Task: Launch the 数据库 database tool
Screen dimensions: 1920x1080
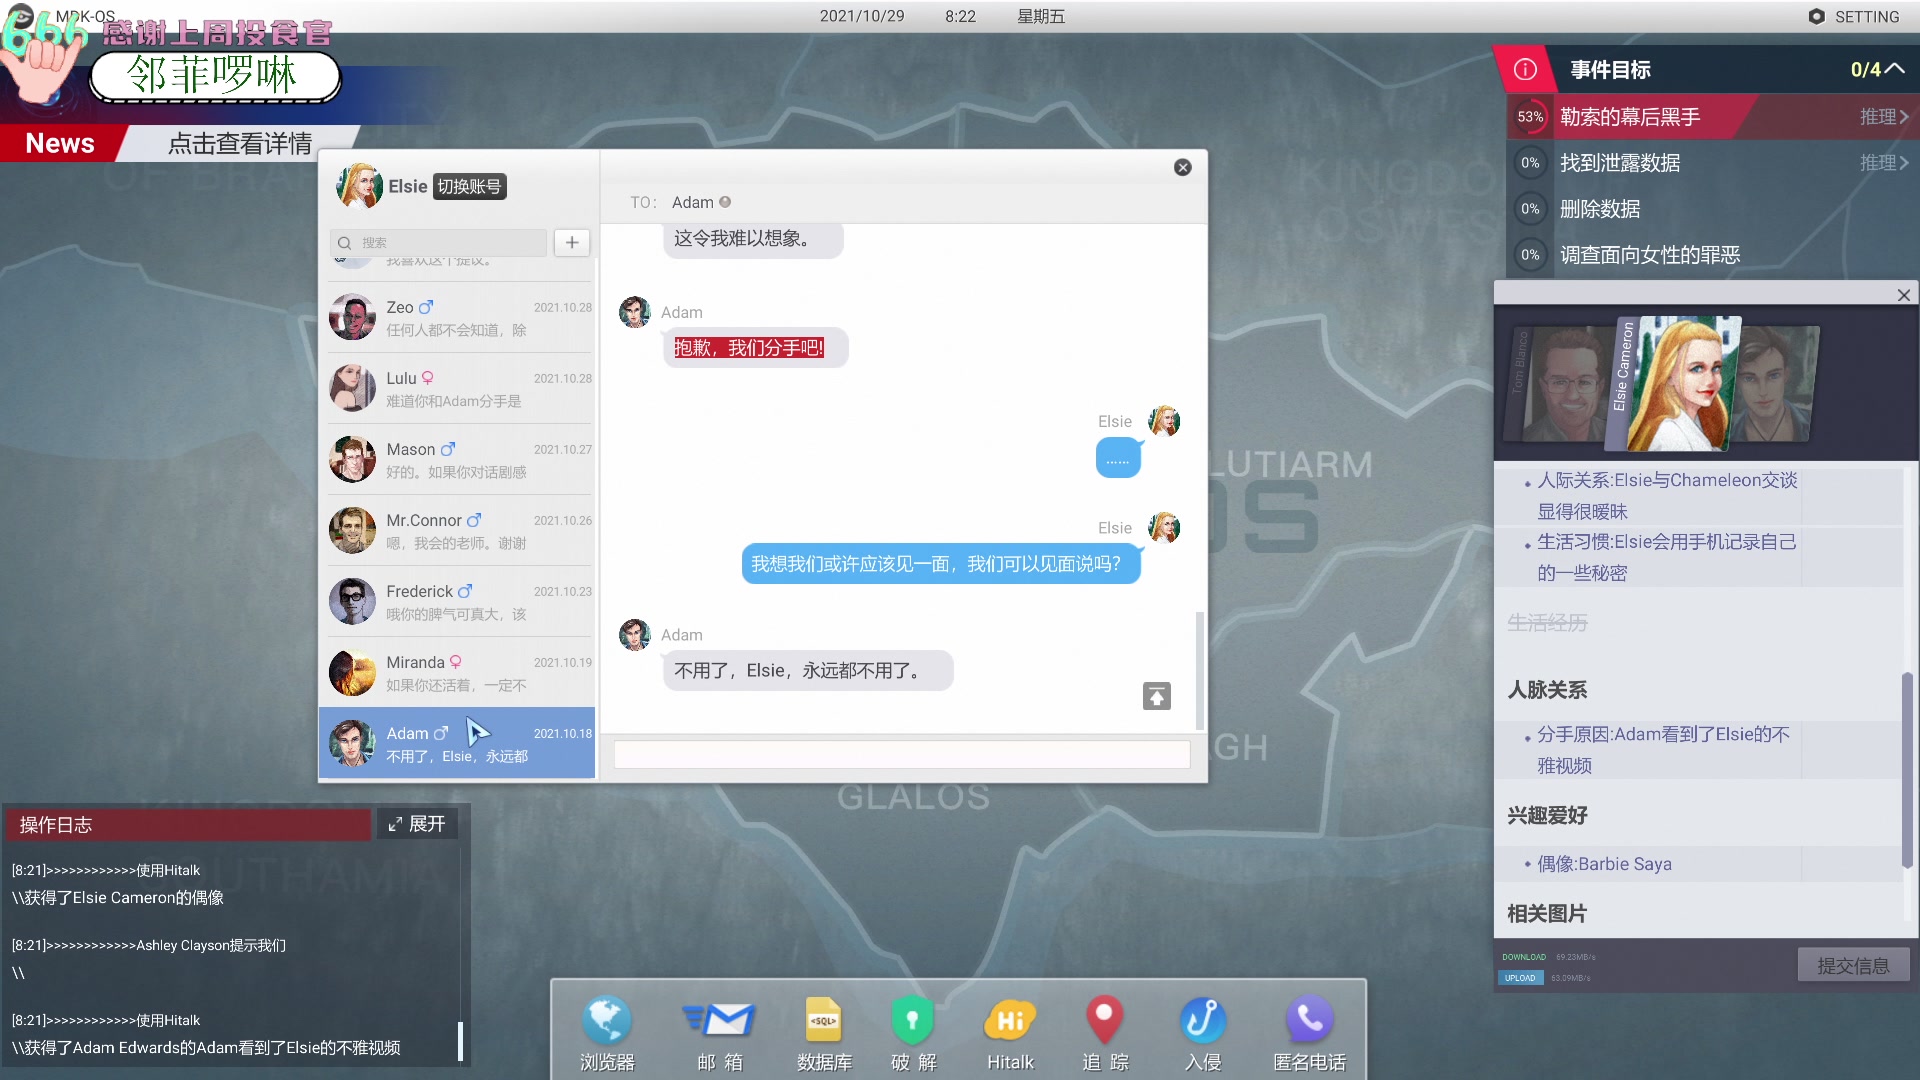Action: pos(824,1033)
